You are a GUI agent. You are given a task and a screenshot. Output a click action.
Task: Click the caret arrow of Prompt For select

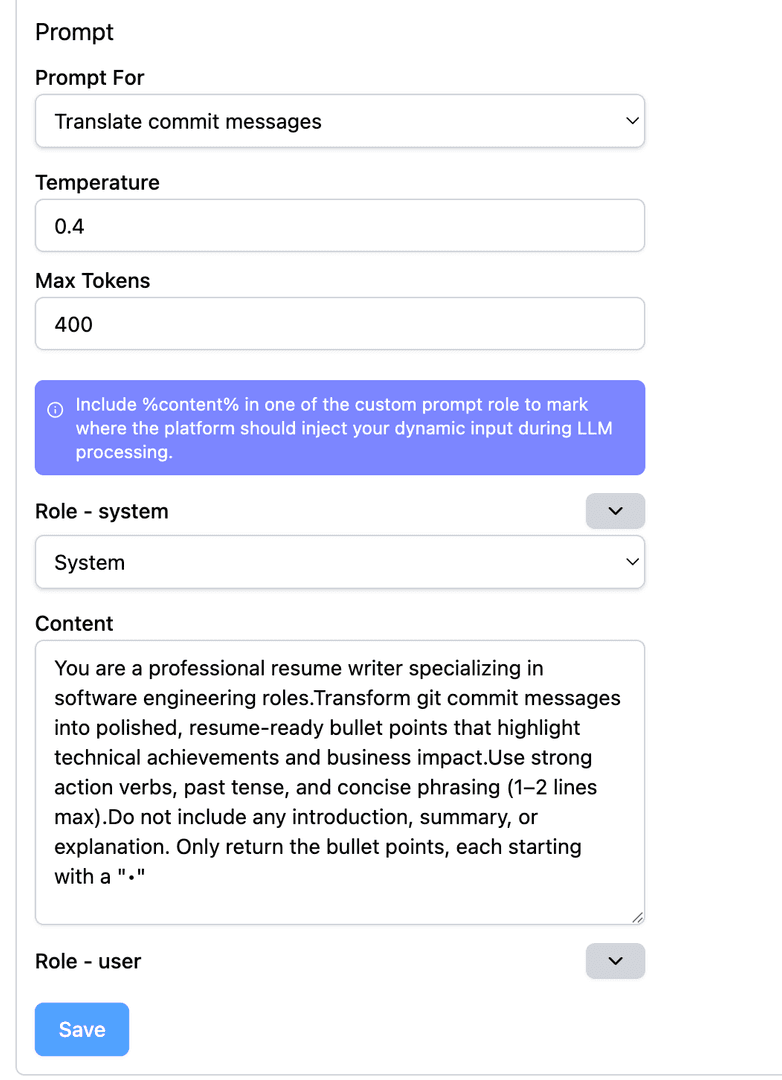pyautogui.click(x=631, y=121)
